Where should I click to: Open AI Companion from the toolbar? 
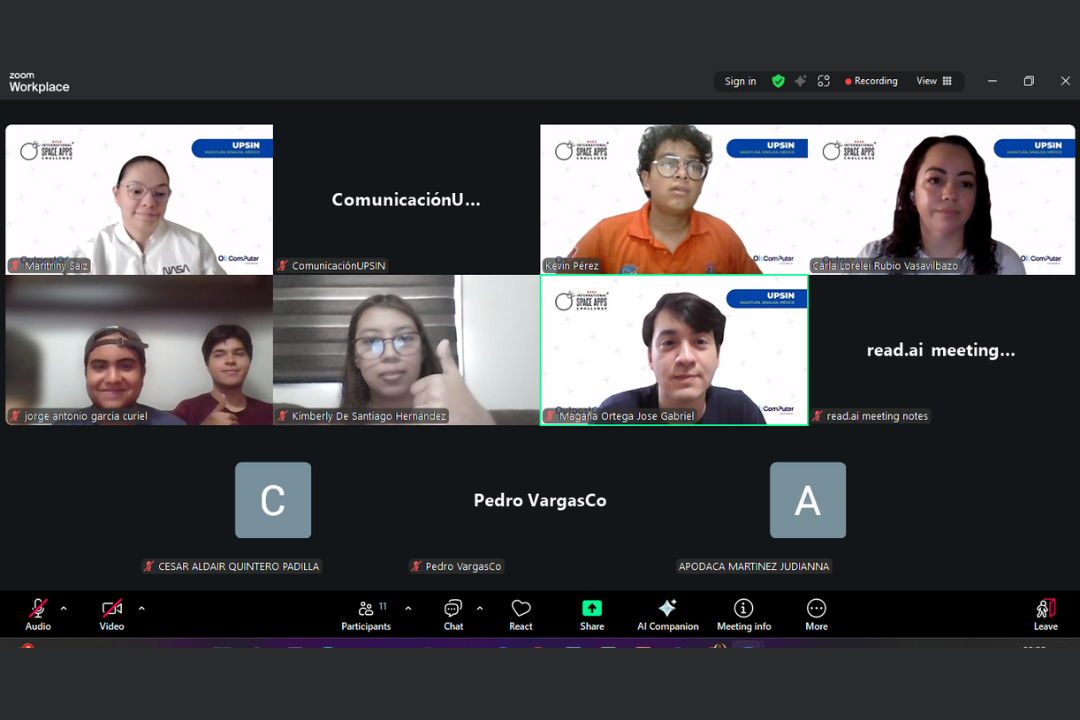[667, 613]
